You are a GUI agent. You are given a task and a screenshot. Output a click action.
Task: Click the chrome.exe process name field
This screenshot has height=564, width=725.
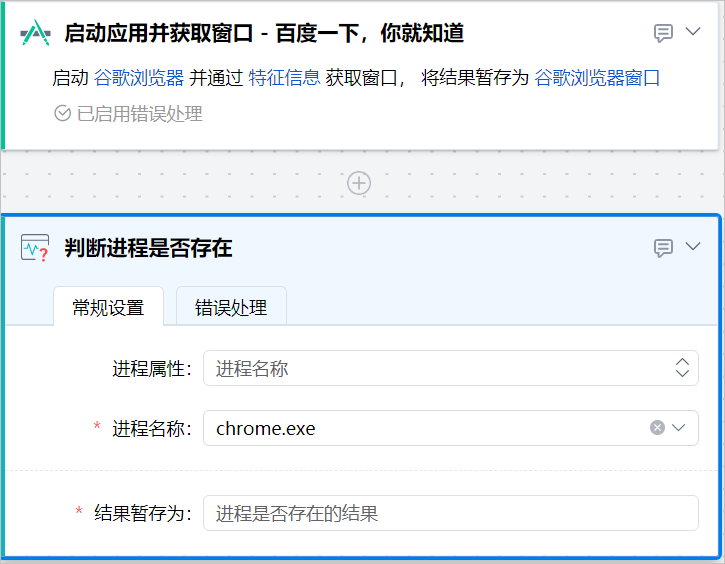420,428
